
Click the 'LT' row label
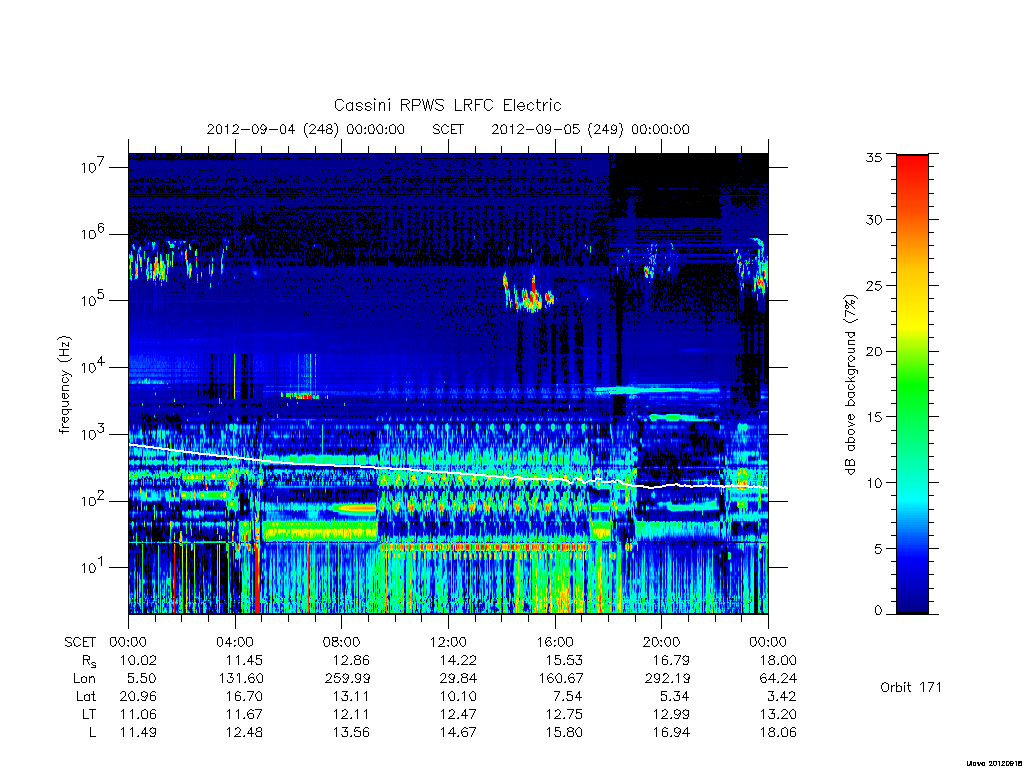[89, 714]
